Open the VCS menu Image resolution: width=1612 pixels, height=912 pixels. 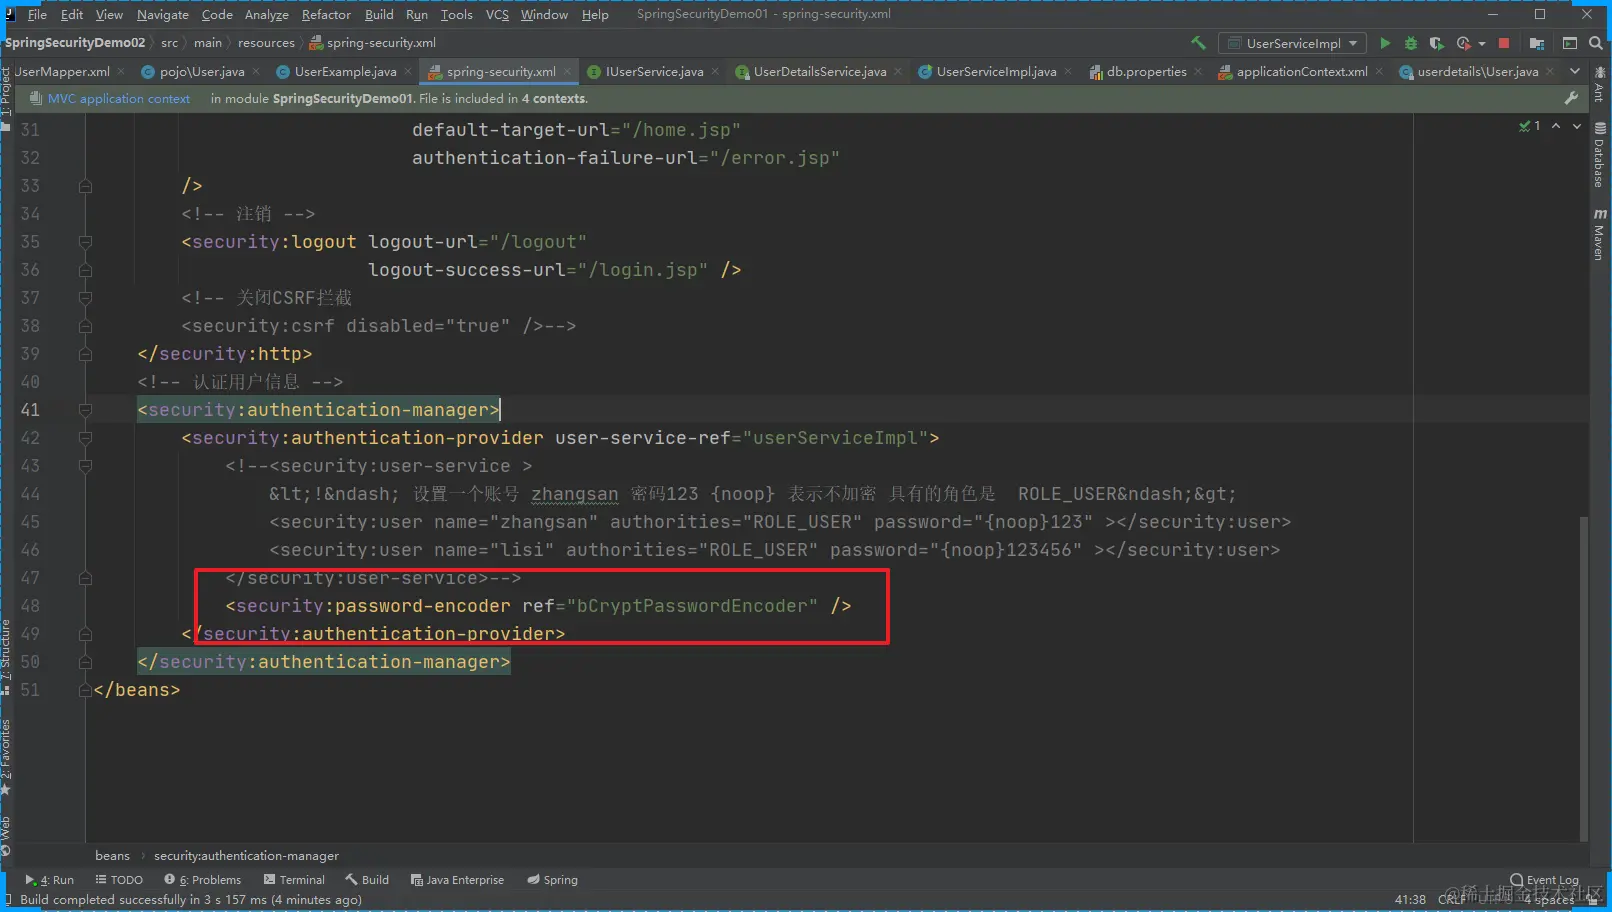497,14
